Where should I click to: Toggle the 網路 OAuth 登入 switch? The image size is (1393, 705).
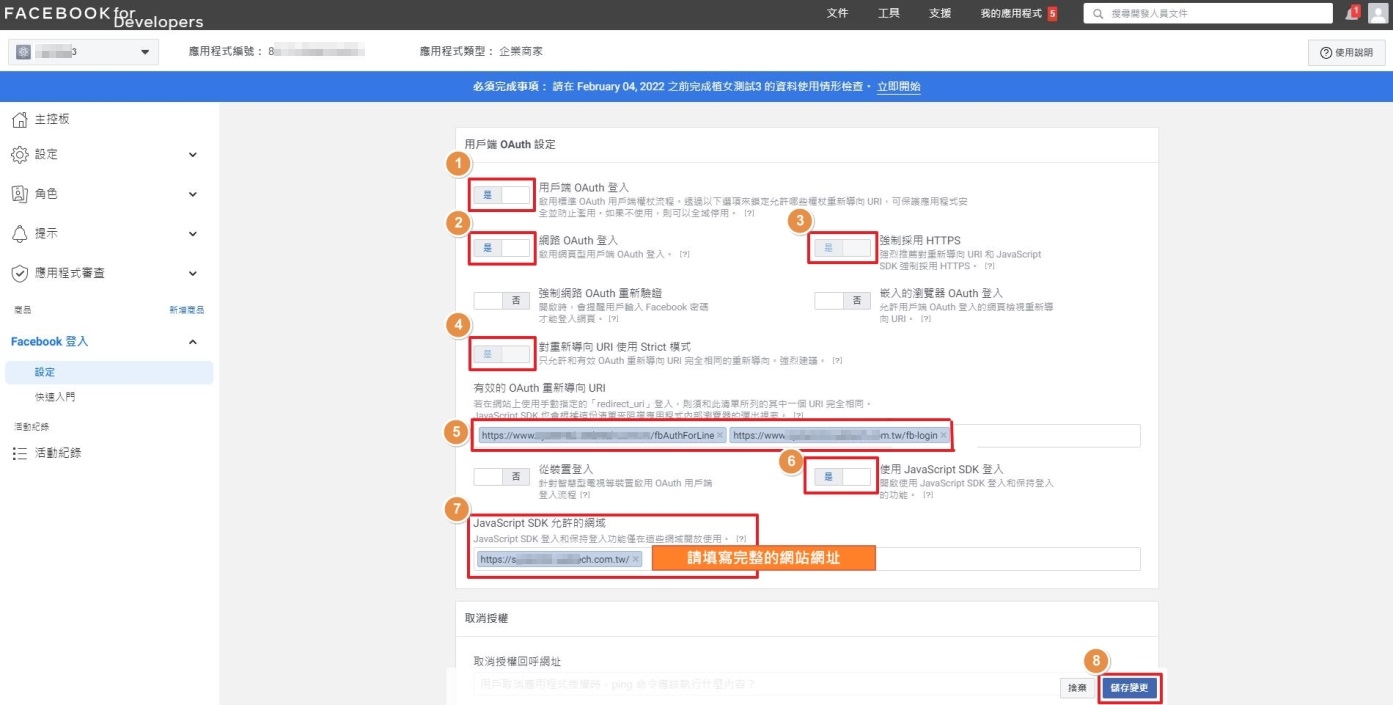coord(502,248)
